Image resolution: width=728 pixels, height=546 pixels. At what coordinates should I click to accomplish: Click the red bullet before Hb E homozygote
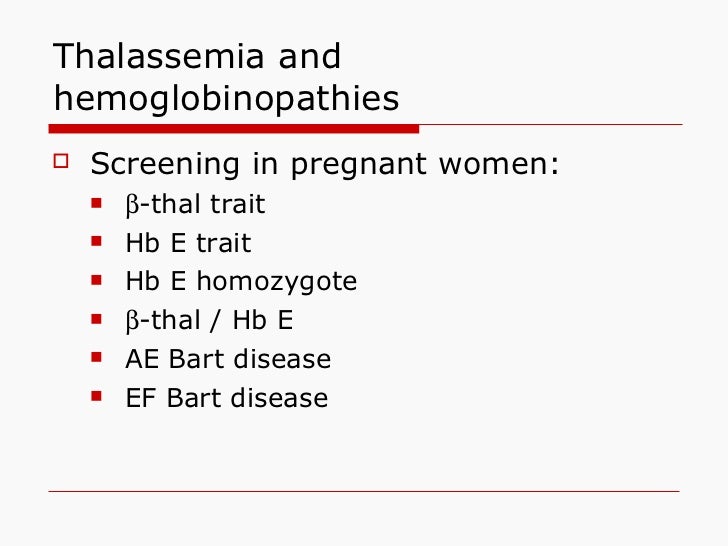(x=97, y=280)
